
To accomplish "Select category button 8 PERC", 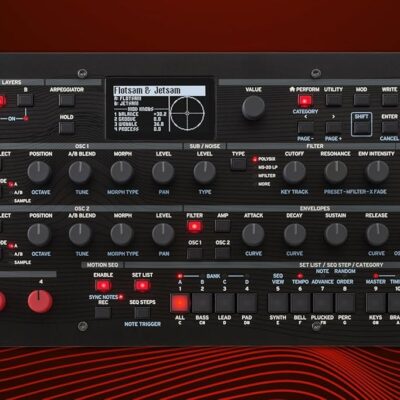I will pyautogui.click(x=345, y=303).
